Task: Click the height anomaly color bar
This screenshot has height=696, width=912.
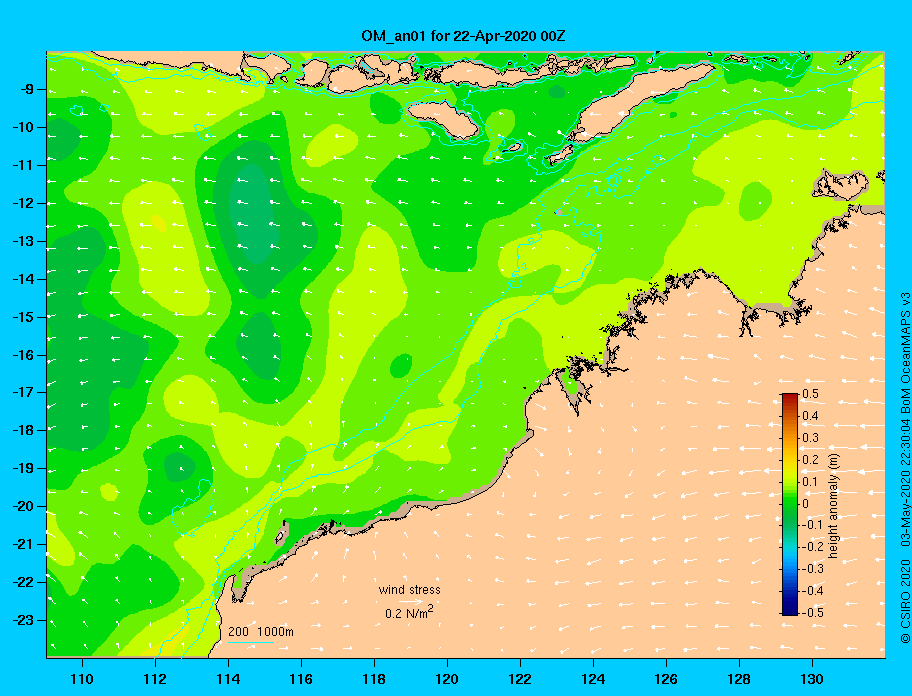Action: [790, 504]
